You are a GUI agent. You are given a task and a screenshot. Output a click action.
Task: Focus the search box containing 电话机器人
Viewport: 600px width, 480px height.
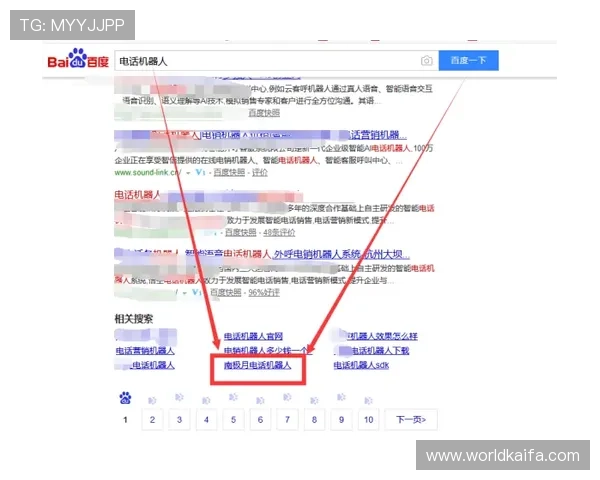click(276, 60)
